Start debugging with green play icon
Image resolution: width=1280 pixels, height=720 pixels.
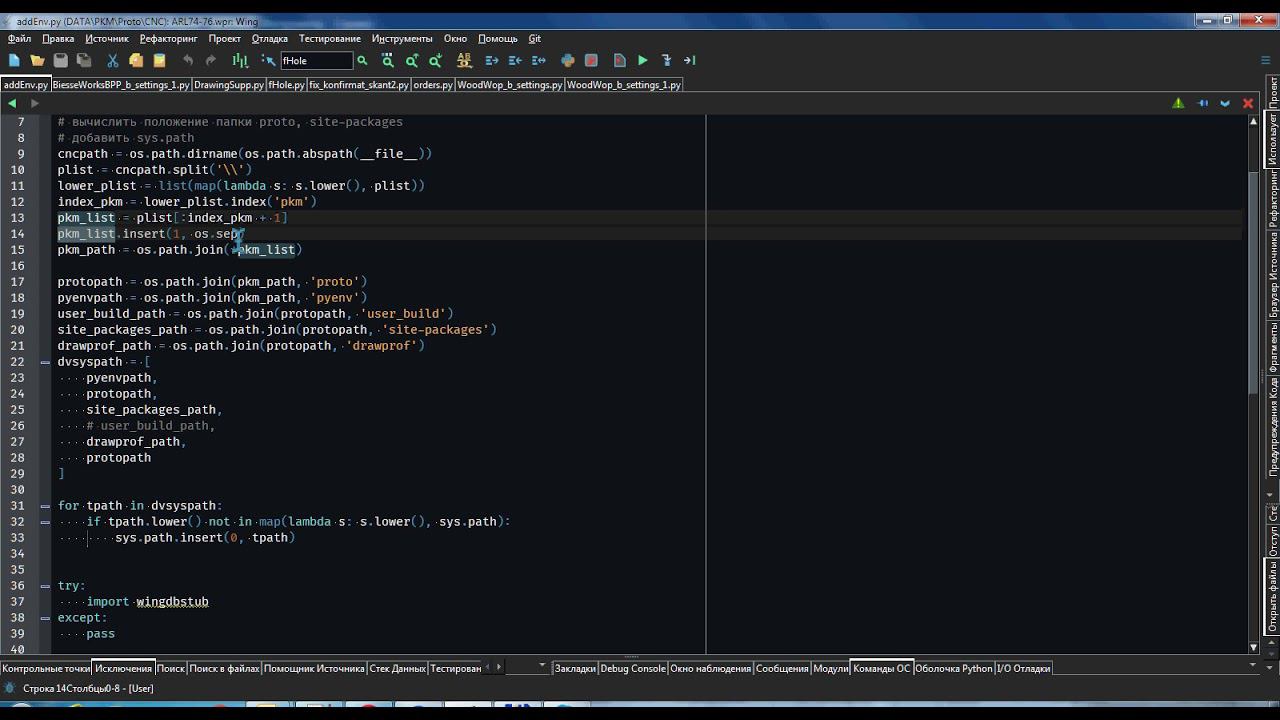pos(643,60)
